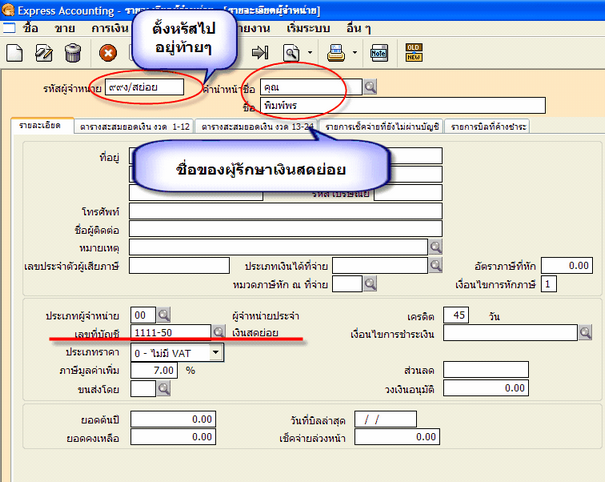605x482 pixels.
Task: Open lookup beside the คุณ prefix field
Action: pyautogui.click(x=369, y=87)
